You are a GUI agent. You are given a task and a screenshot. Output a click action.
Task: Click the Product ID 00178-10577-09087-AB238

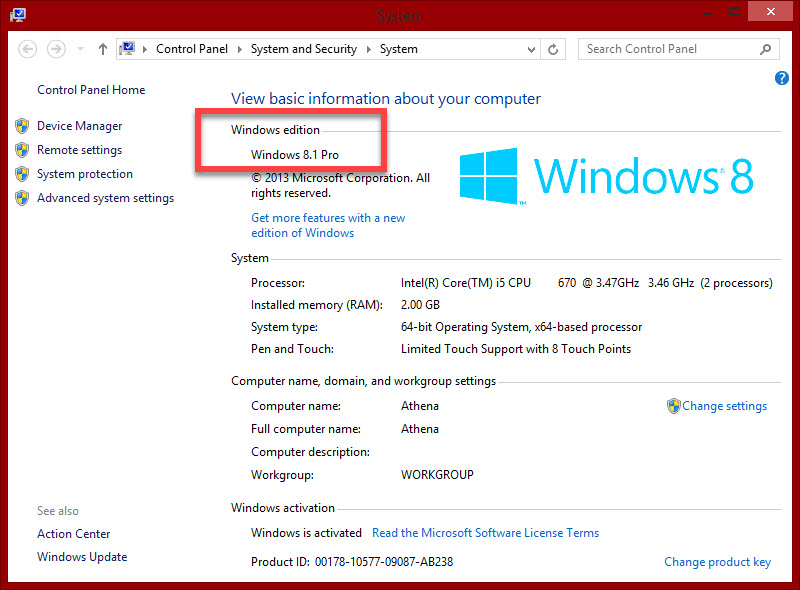point(384,562)
